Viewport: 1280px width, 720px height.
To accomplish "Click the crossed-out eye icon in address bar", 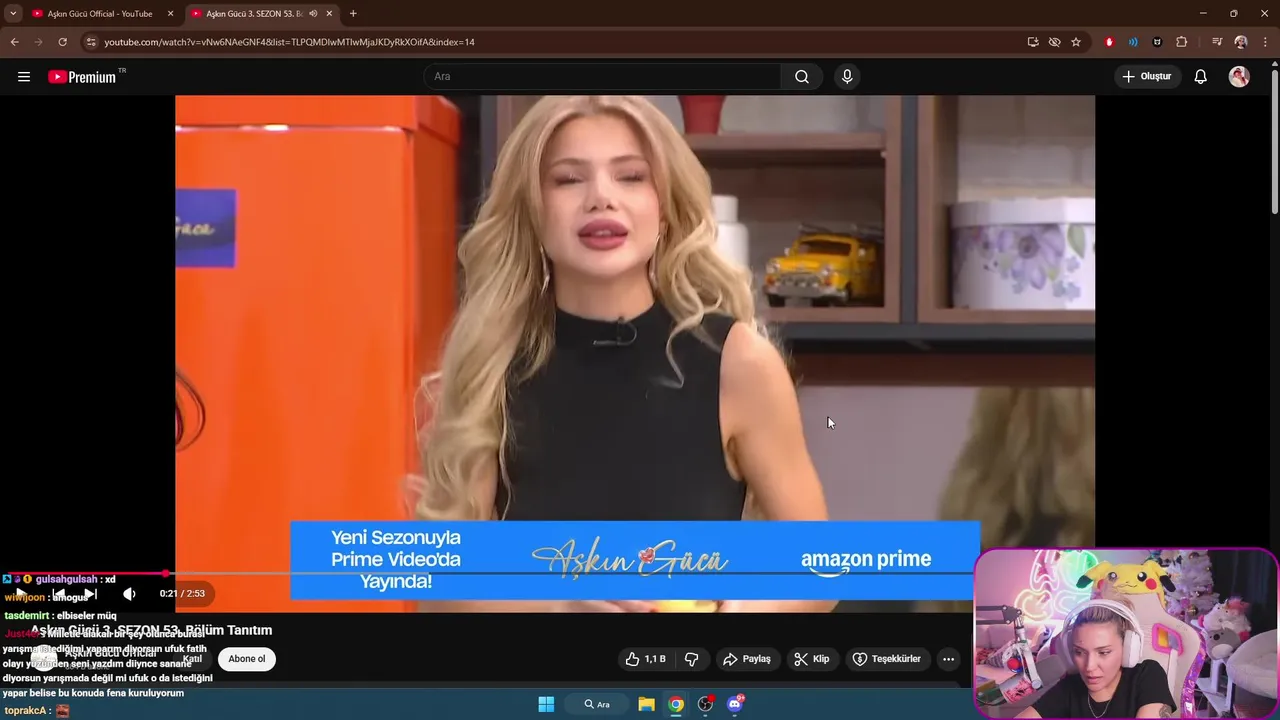I will 1054,42.
